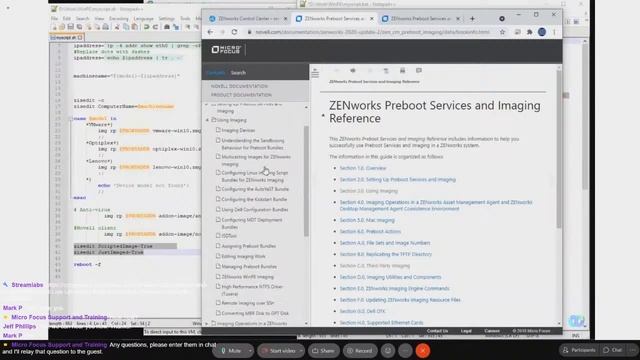The height and width of the screenshot is (360, 640).
Task: Toggle the documentation table of contents panel
Action: (315, 73)
